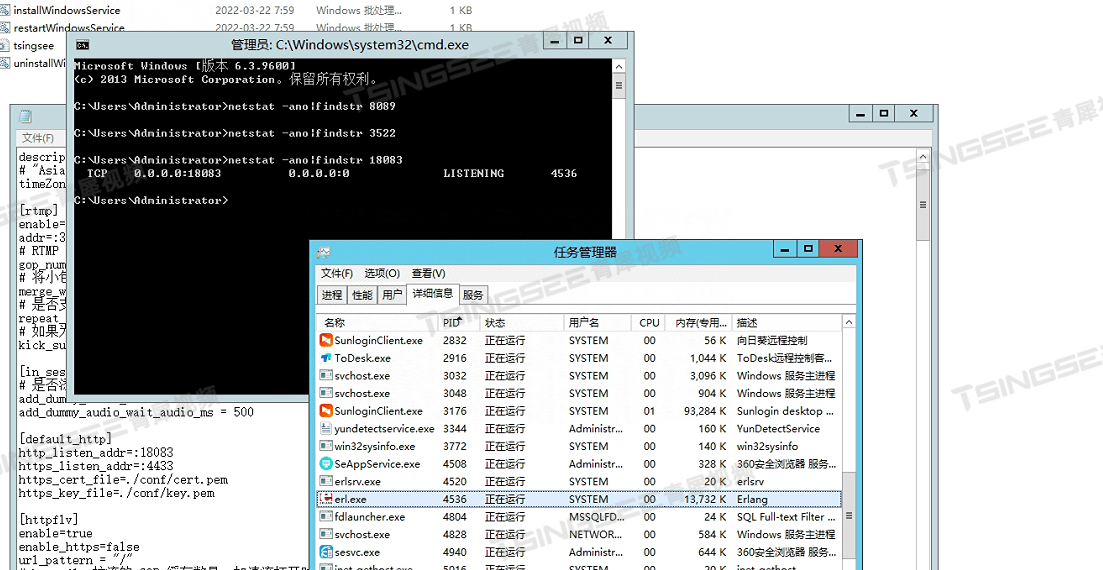This screenshot has height=570, width=1103.
Task: Open the 文件(F) menu in Notepad
Action: 37,138
